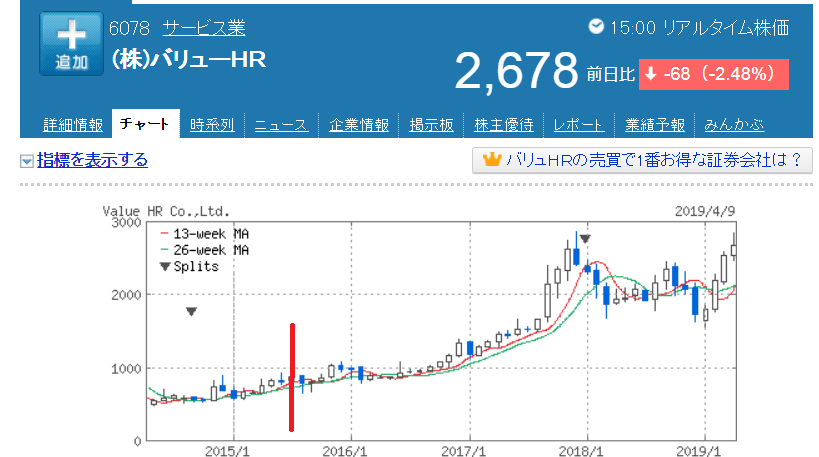Open the サービス業 sector link

(x=204, y=28)
